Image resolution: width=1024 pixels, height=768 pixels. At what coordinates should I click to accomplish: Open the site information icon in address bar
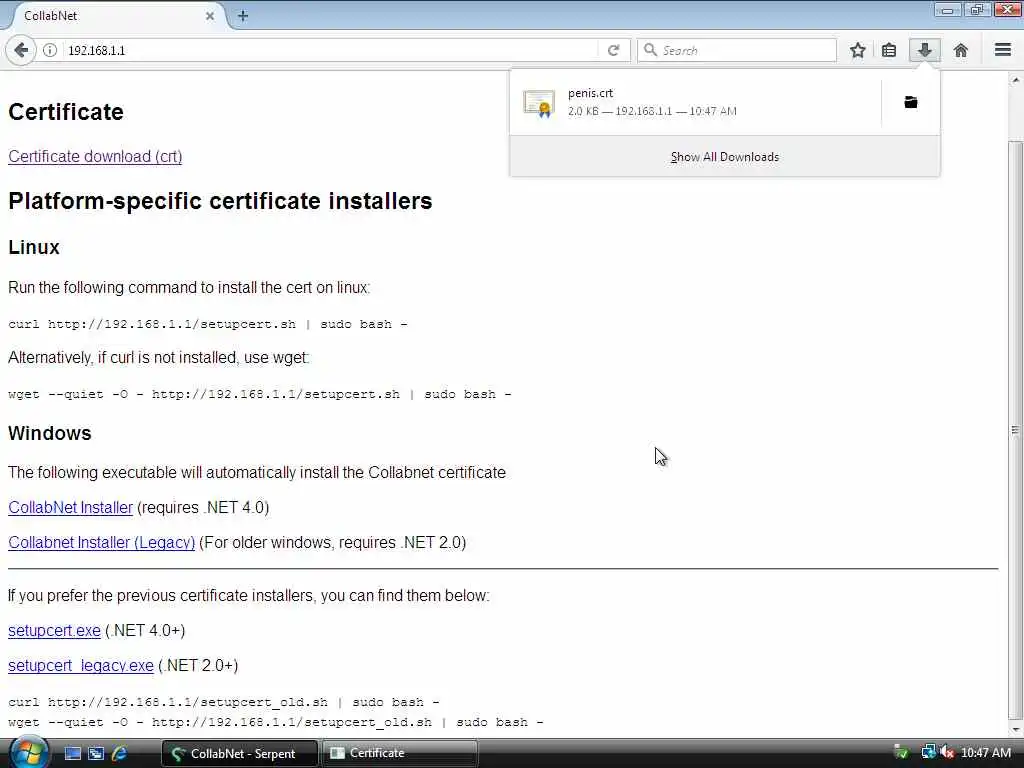point(50,50)
